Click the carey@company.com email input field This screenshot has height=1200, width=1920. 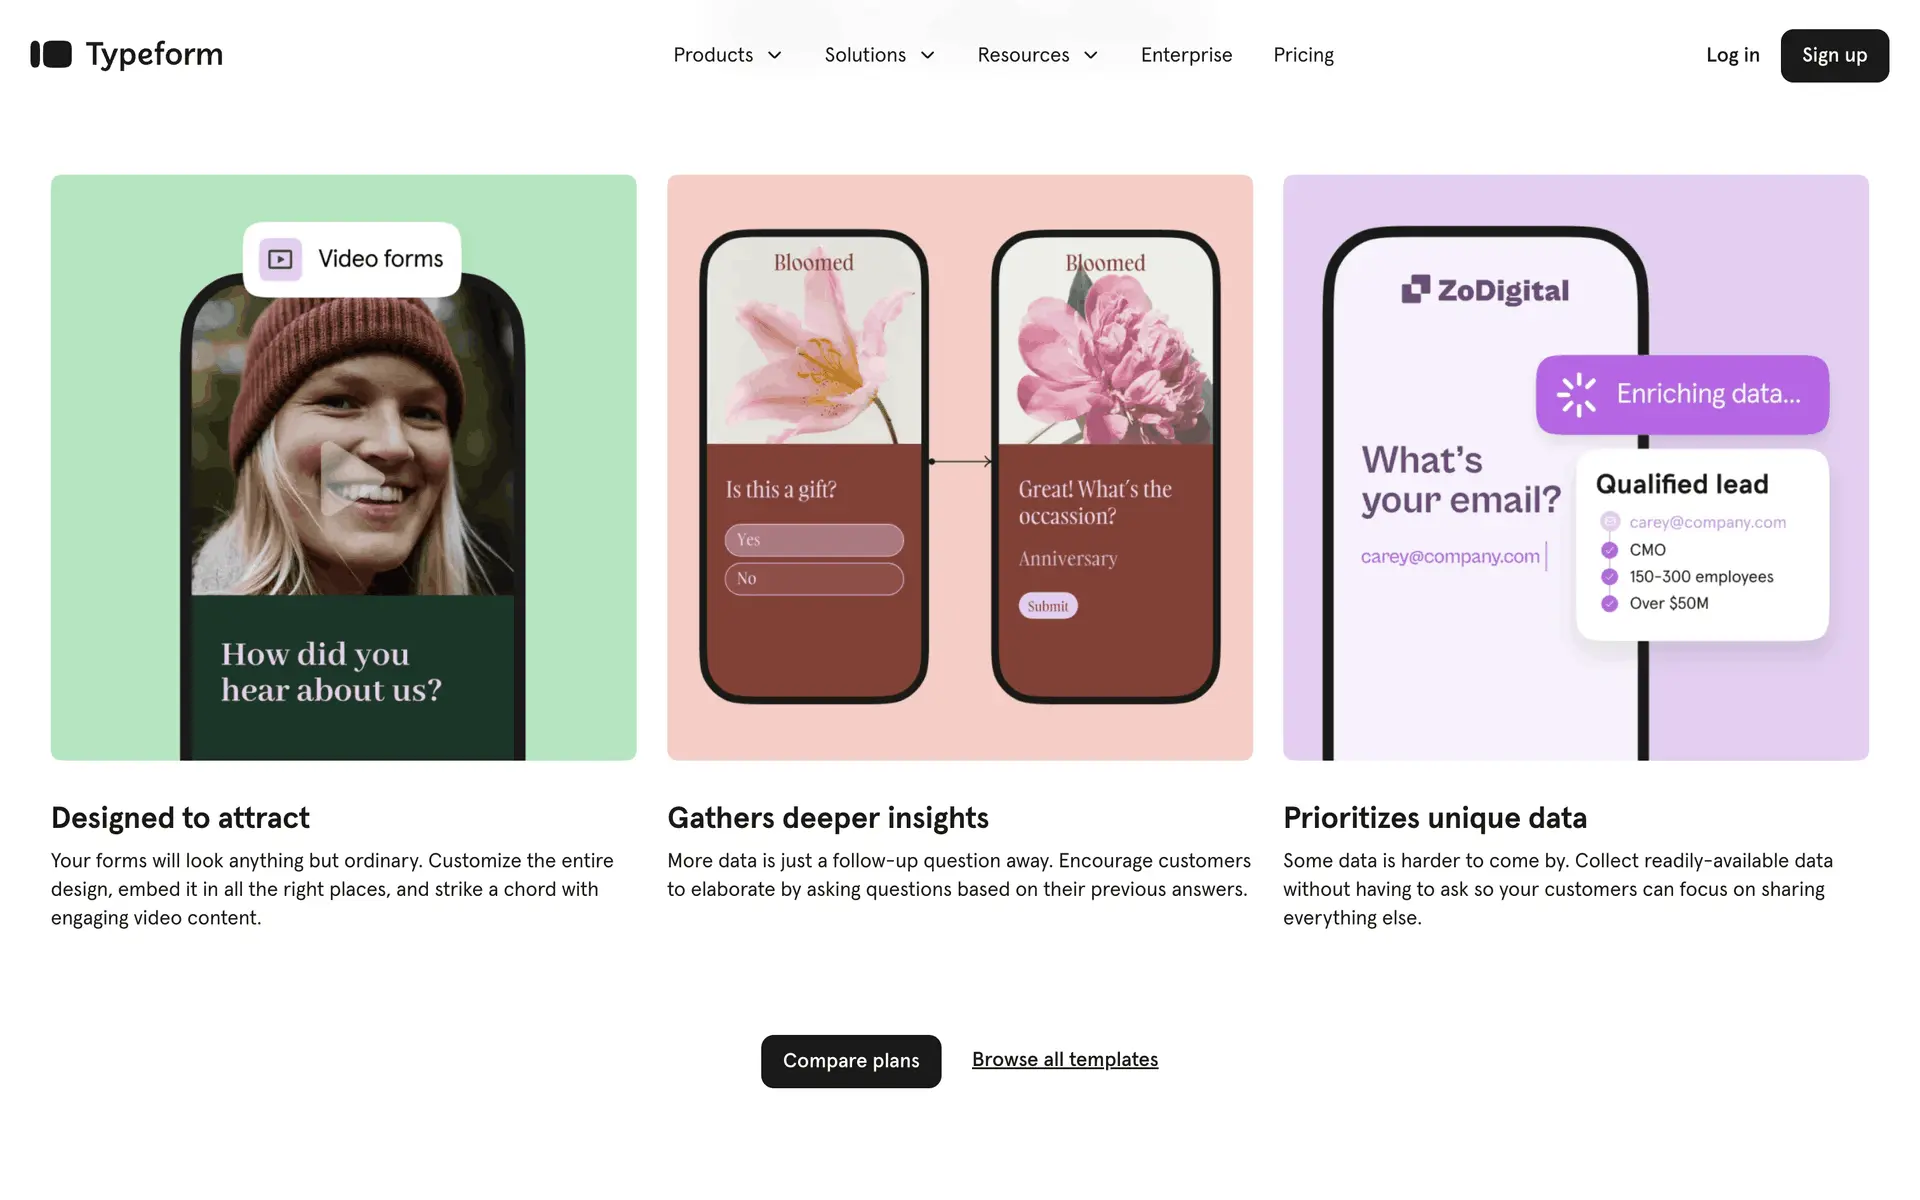click(1454, 557)
